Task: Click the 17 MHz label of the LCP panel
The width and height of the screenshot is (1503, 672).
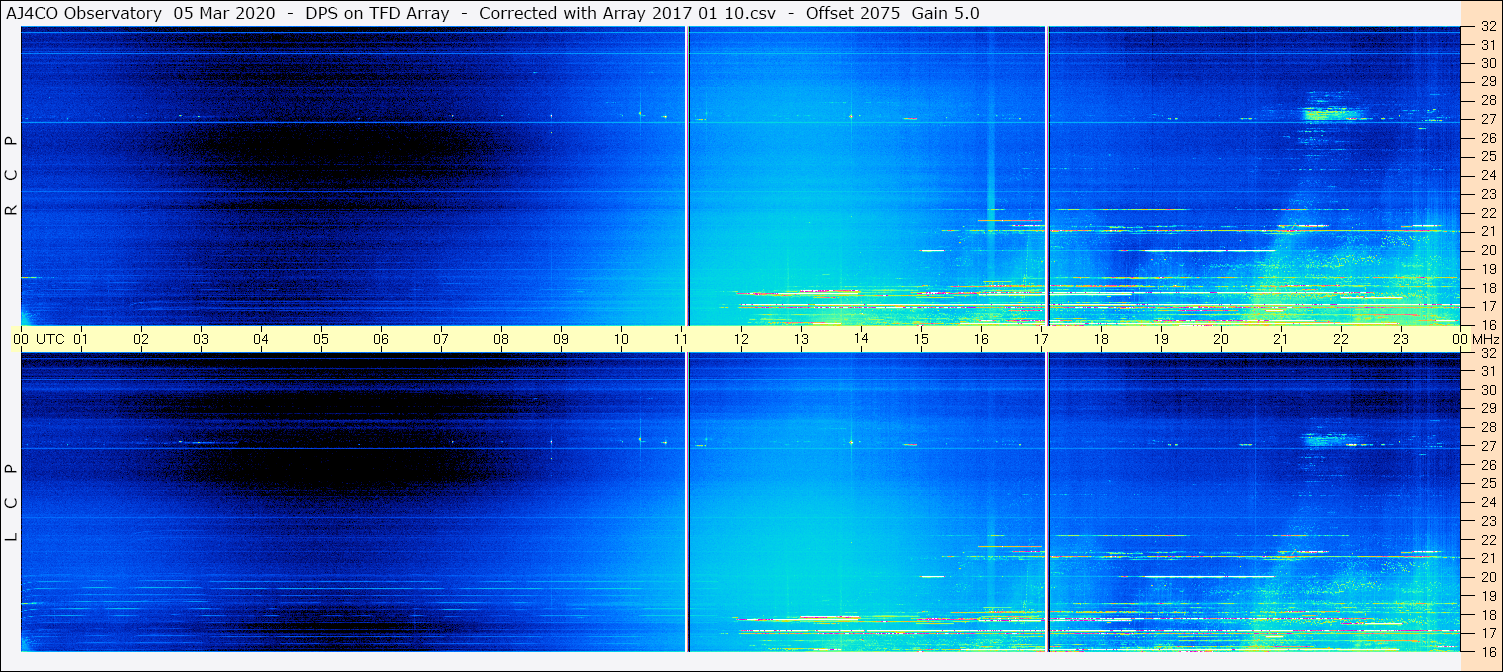Action: point(1488,633)
